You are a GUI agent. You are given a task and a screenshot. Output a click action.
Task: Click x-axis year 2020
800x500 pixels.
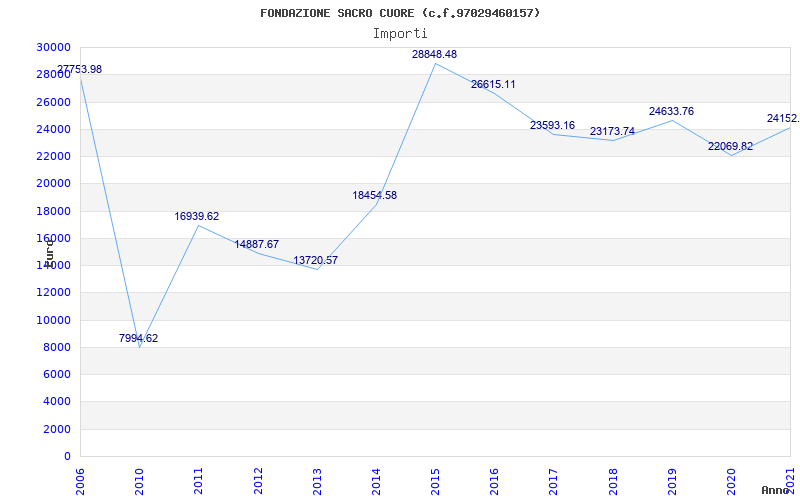(732, 481)
